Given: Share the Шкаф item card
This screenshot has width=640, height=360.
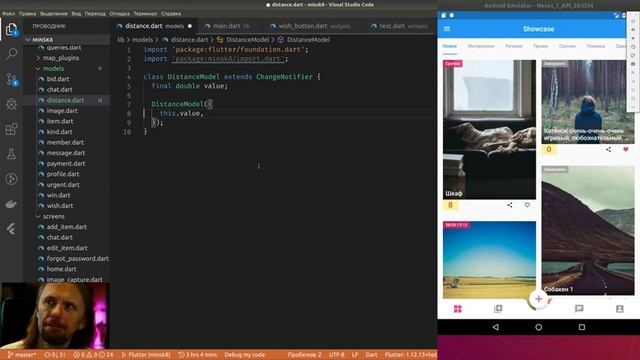Looking at the screenshot, I should pyautogui.click(x=510, y=205).
